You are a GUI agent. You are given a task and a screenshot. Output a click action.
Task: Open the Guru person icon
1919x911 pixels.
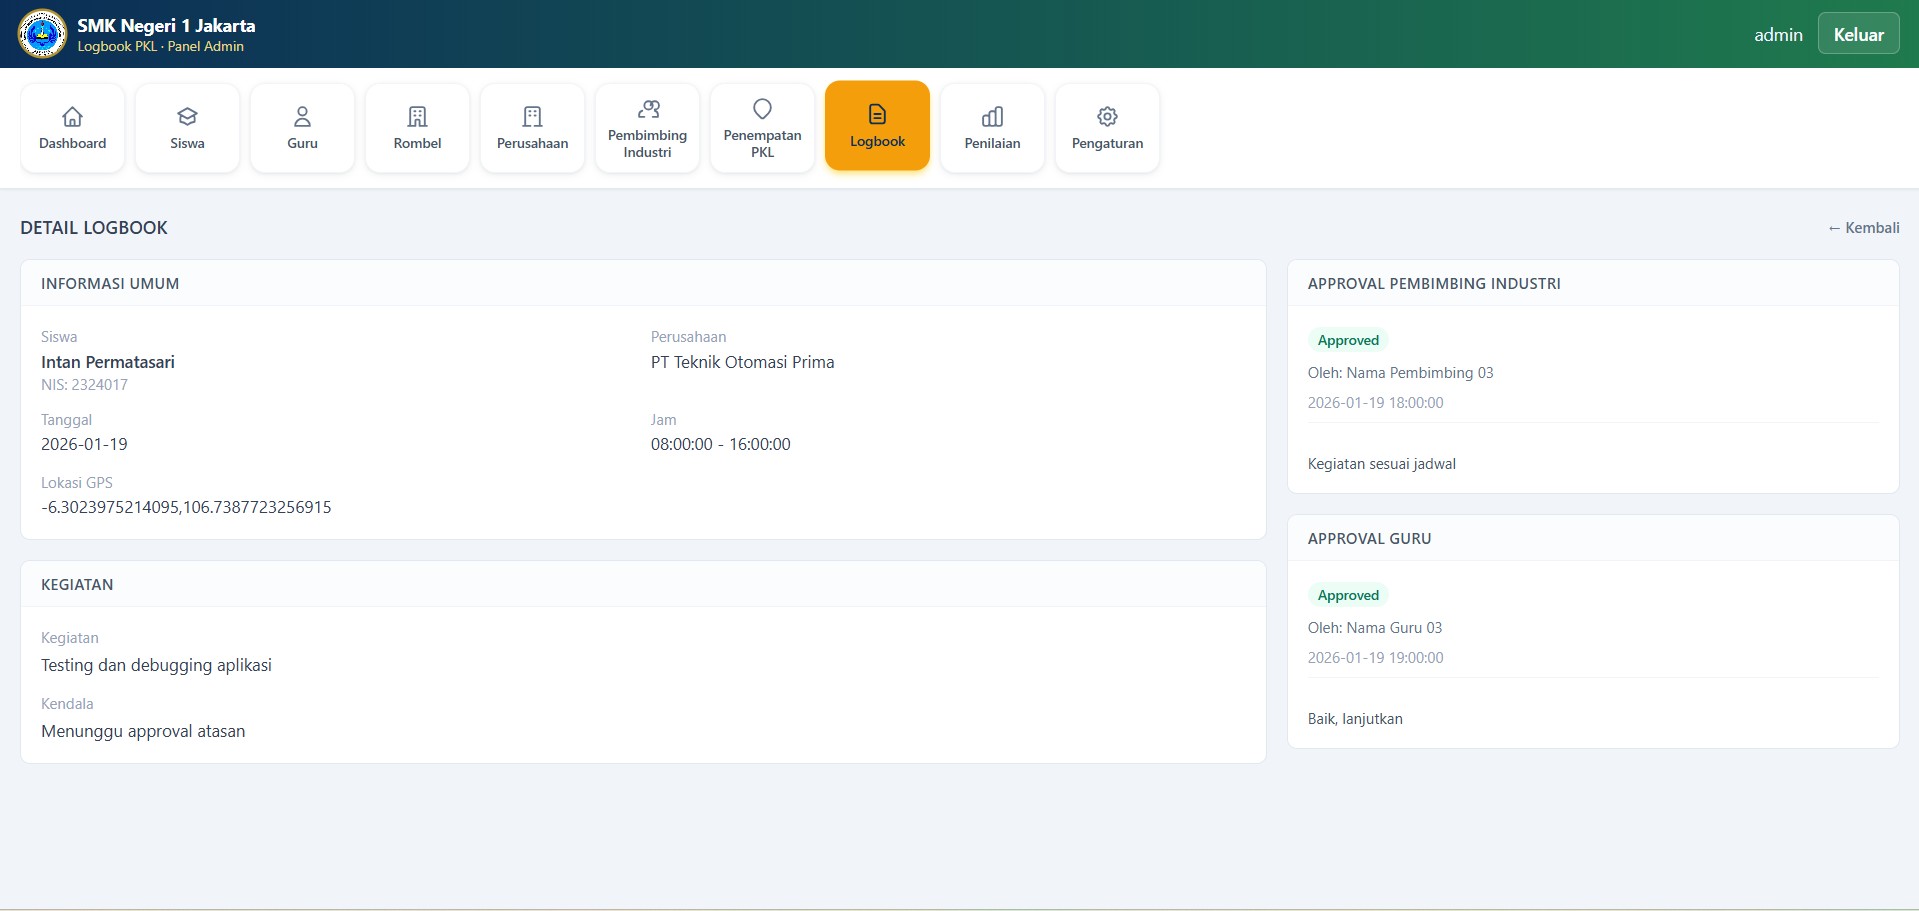click(302, 116)
